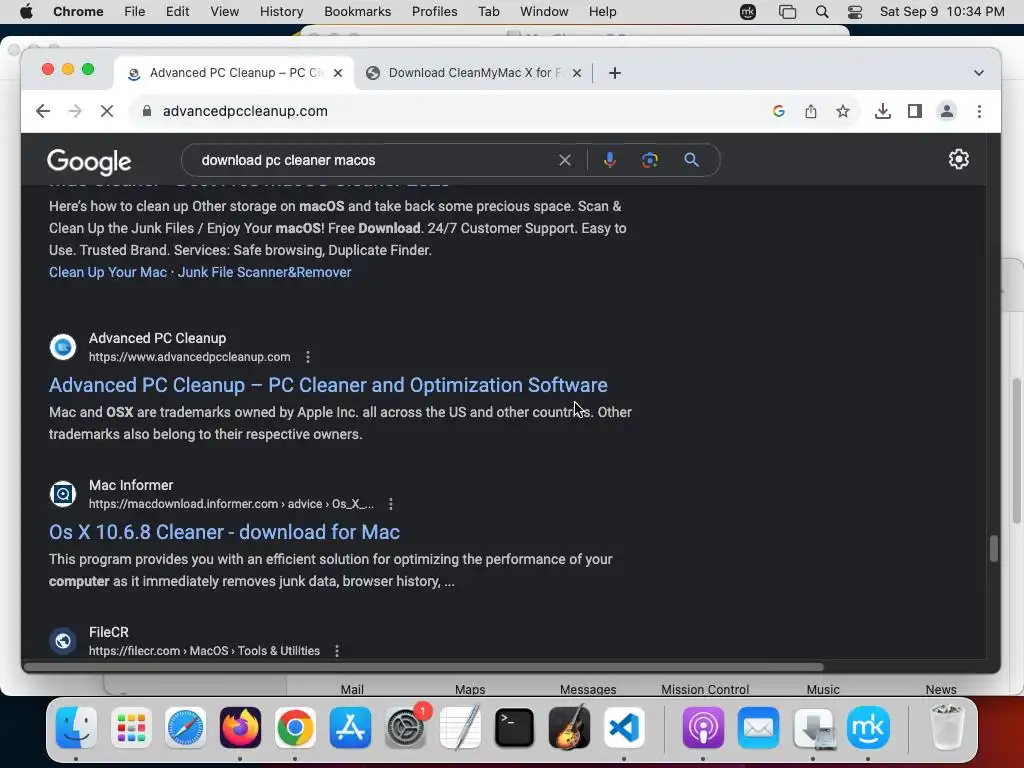Screen dimensions: 1024x768
Task: Close the Advanced PC Cleanup tab
Action: point(338,73)
